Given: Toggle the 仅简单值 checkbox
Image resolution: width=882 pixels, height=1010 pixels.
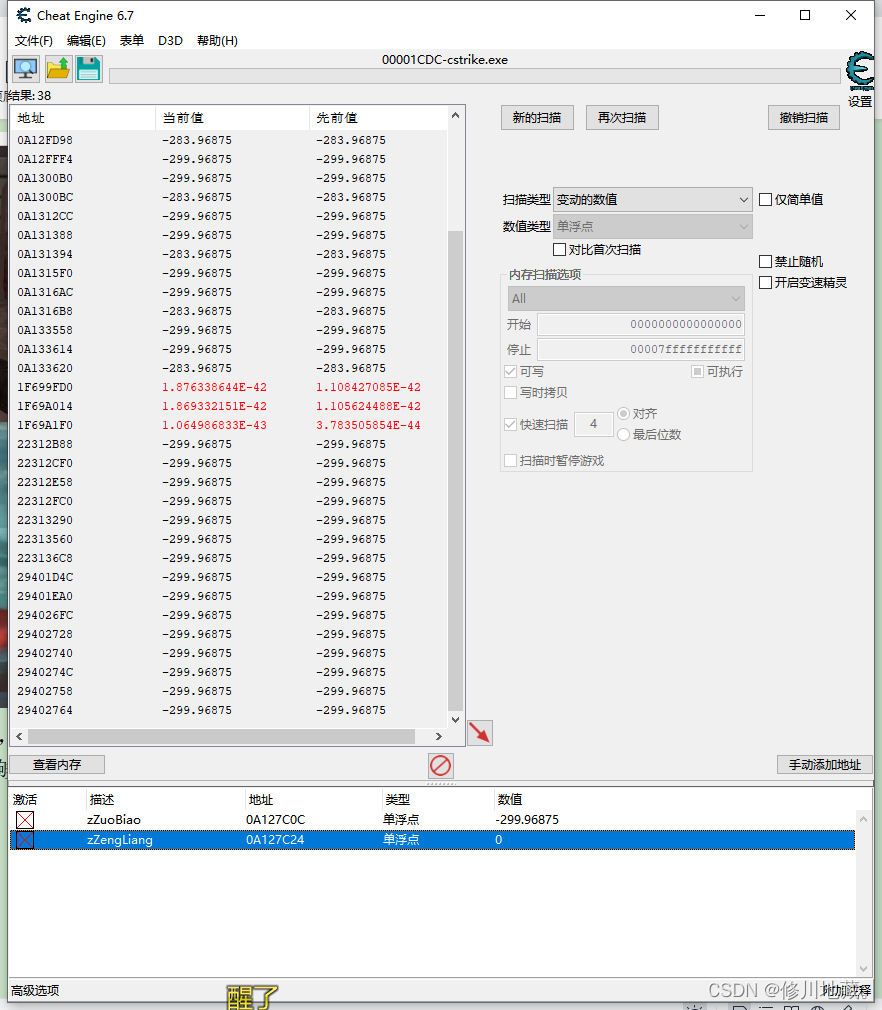Looking at the screenshot, I should point(765,200).
